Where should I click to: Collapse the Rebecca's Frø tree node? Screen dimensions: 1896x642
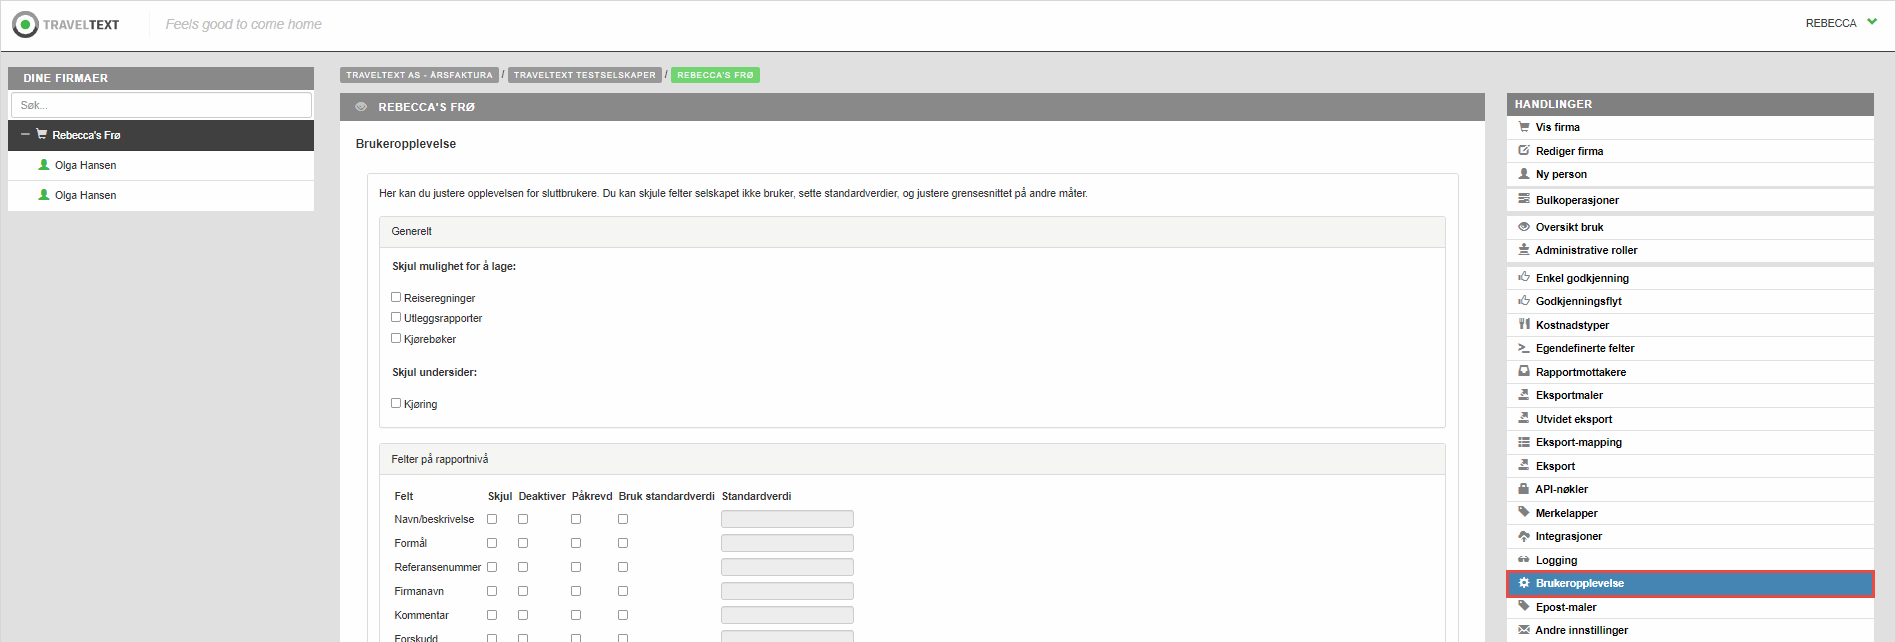coord(25,135)
